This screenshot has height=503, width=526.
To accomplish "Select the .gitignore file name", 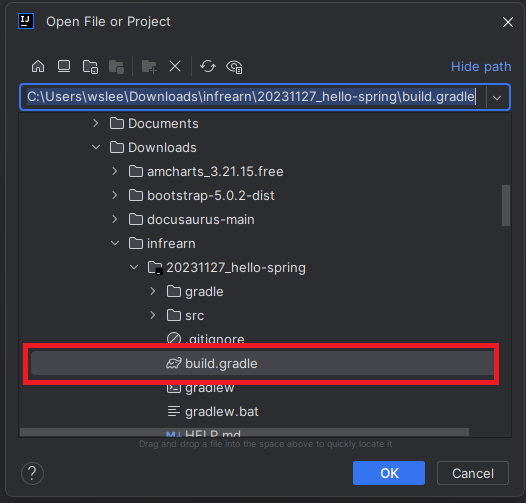I will point(215,338).
